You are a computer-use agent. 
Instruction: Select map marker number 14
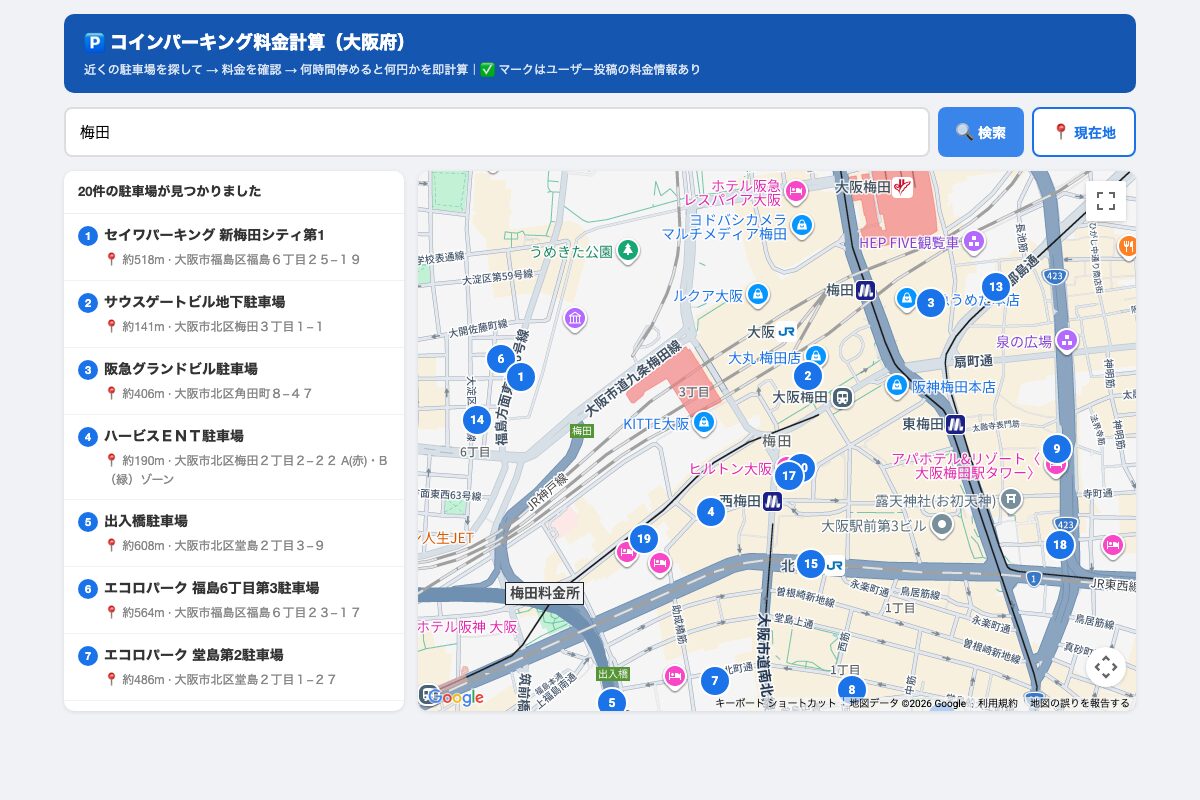click(x=477, y=420)
